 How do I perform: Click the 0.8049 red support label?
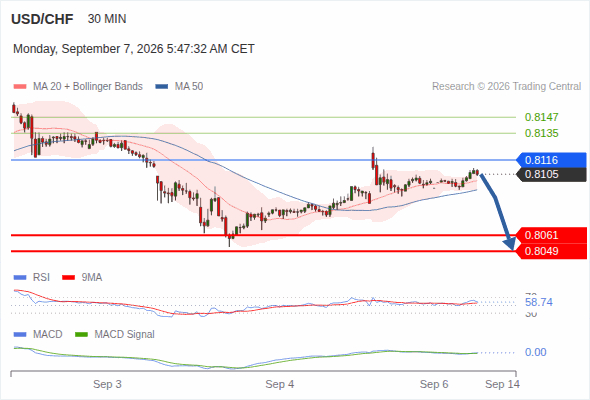click(551, 251)
